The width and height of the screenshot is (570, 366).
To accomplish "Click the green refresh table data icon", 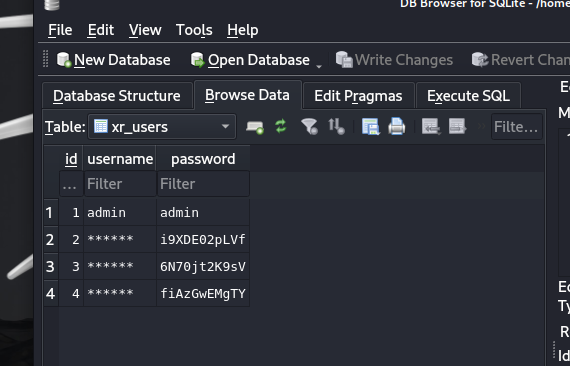I will tap(281, 126).
